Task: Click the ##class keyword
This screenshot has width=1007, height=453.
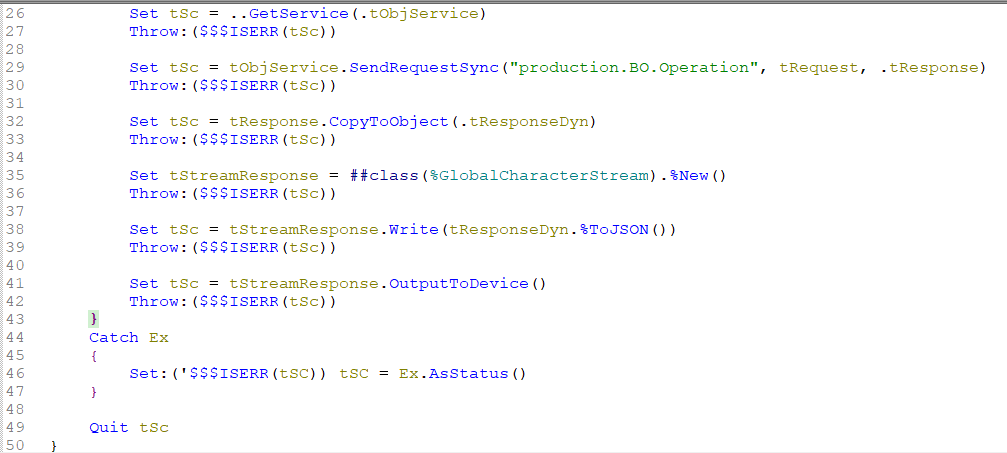Action: point(385,175)
